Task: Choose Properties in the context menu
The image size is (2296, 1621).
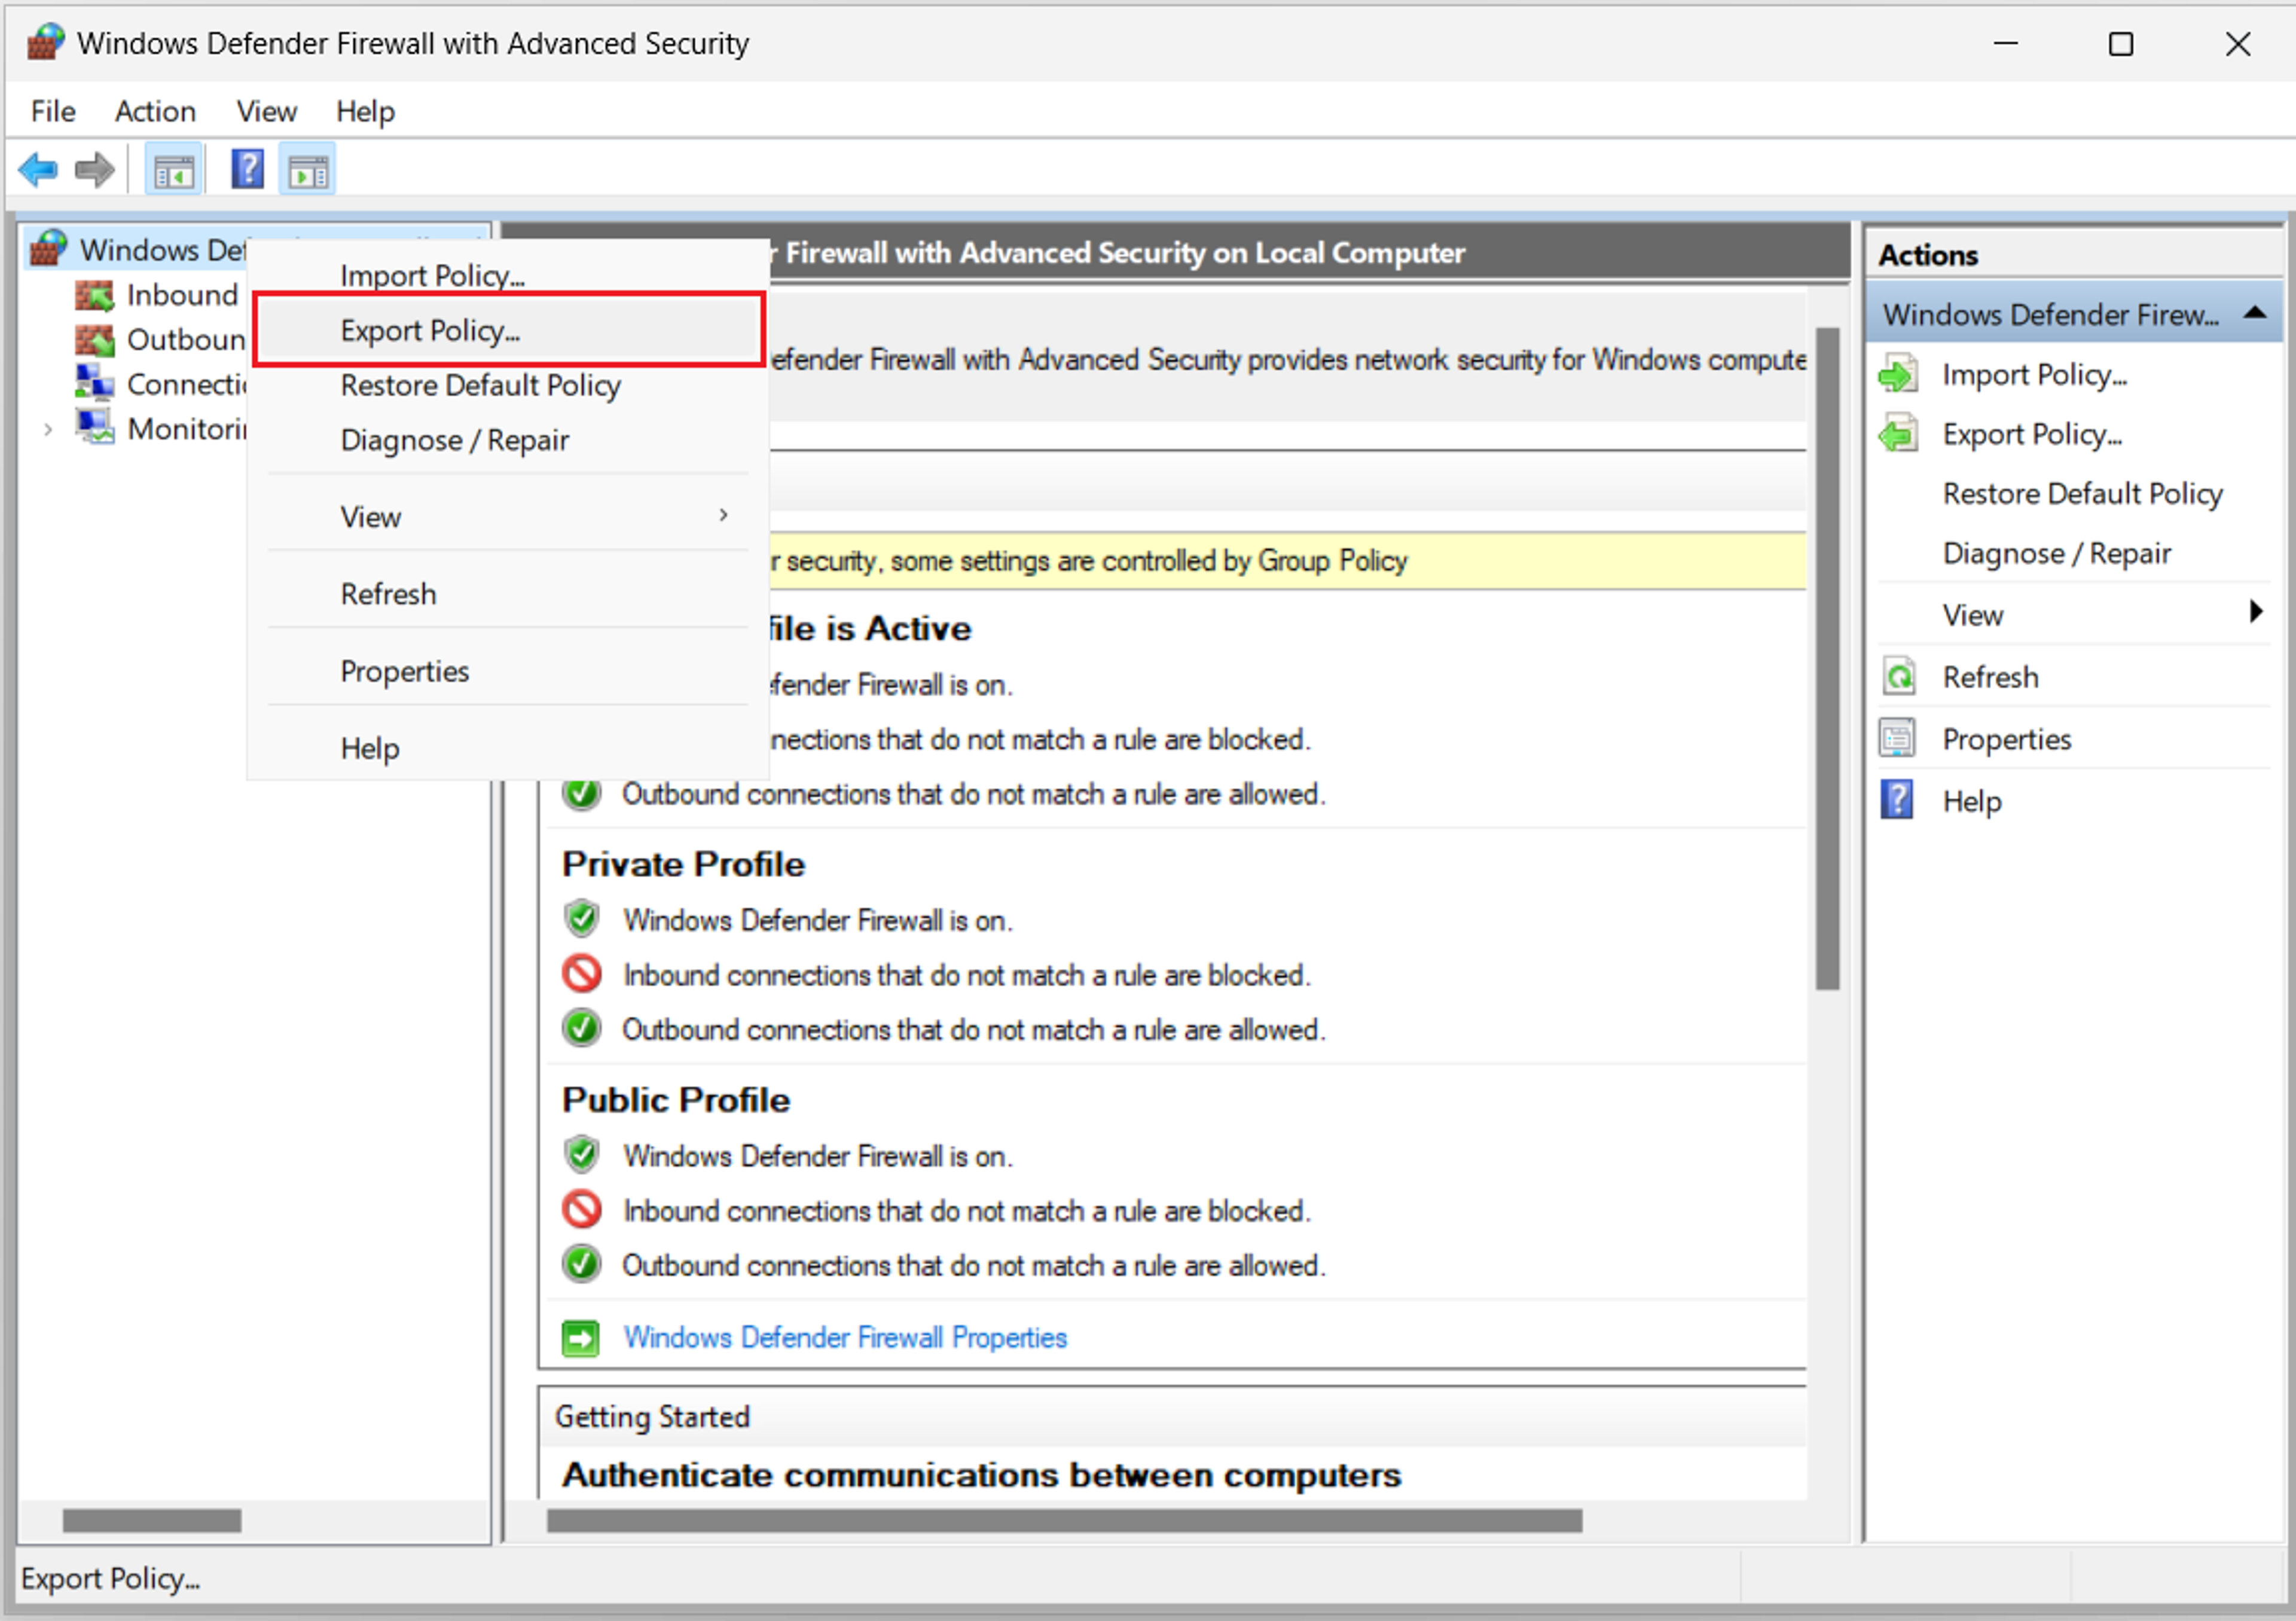Action: tap(508, 671)
